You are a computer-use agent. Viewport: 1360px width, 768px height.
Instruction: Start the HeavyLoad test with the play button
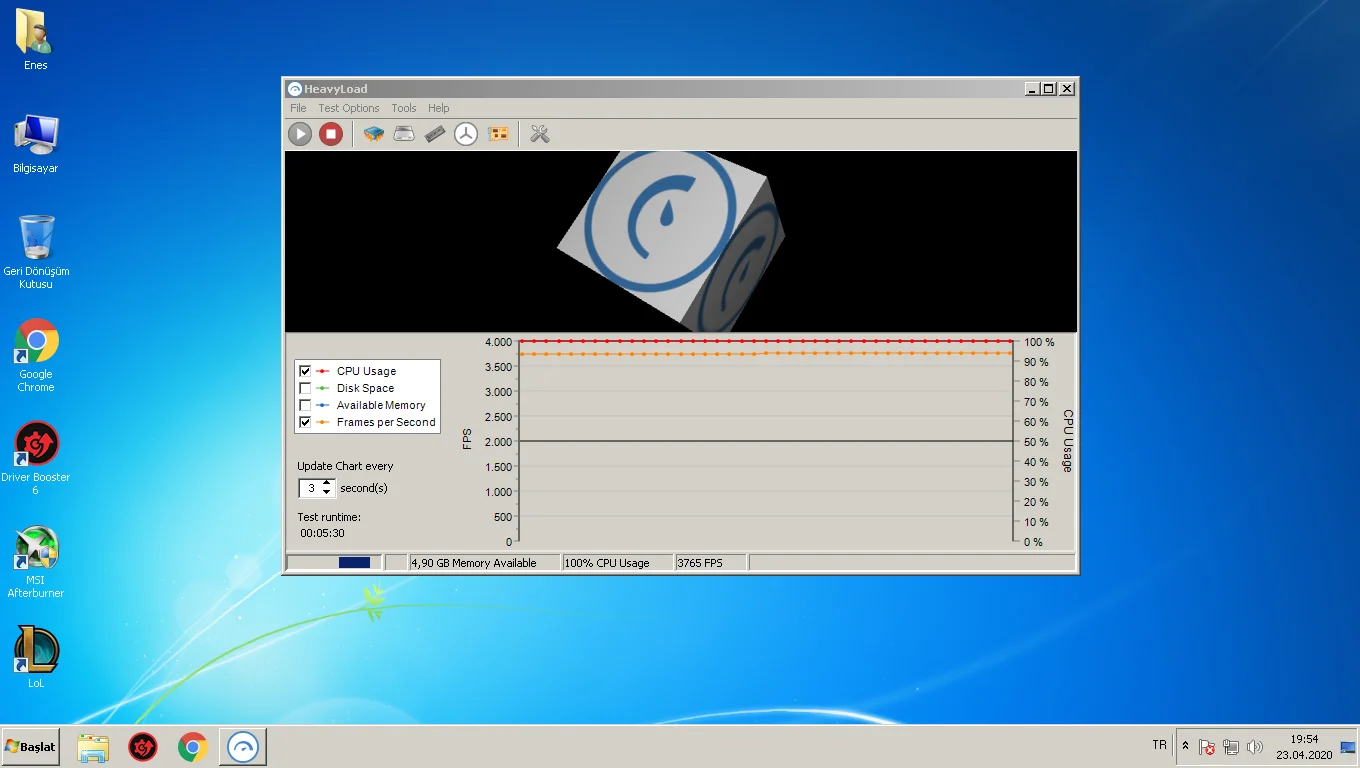coord(300,134)
